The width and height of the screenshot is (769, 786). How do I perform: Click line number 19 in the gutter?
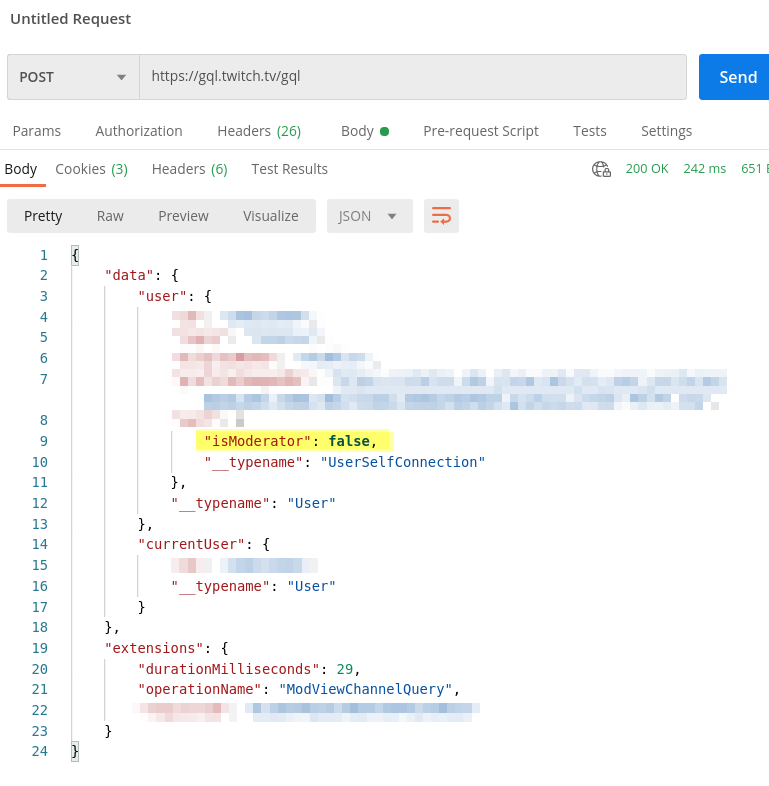tap(40, 648)
